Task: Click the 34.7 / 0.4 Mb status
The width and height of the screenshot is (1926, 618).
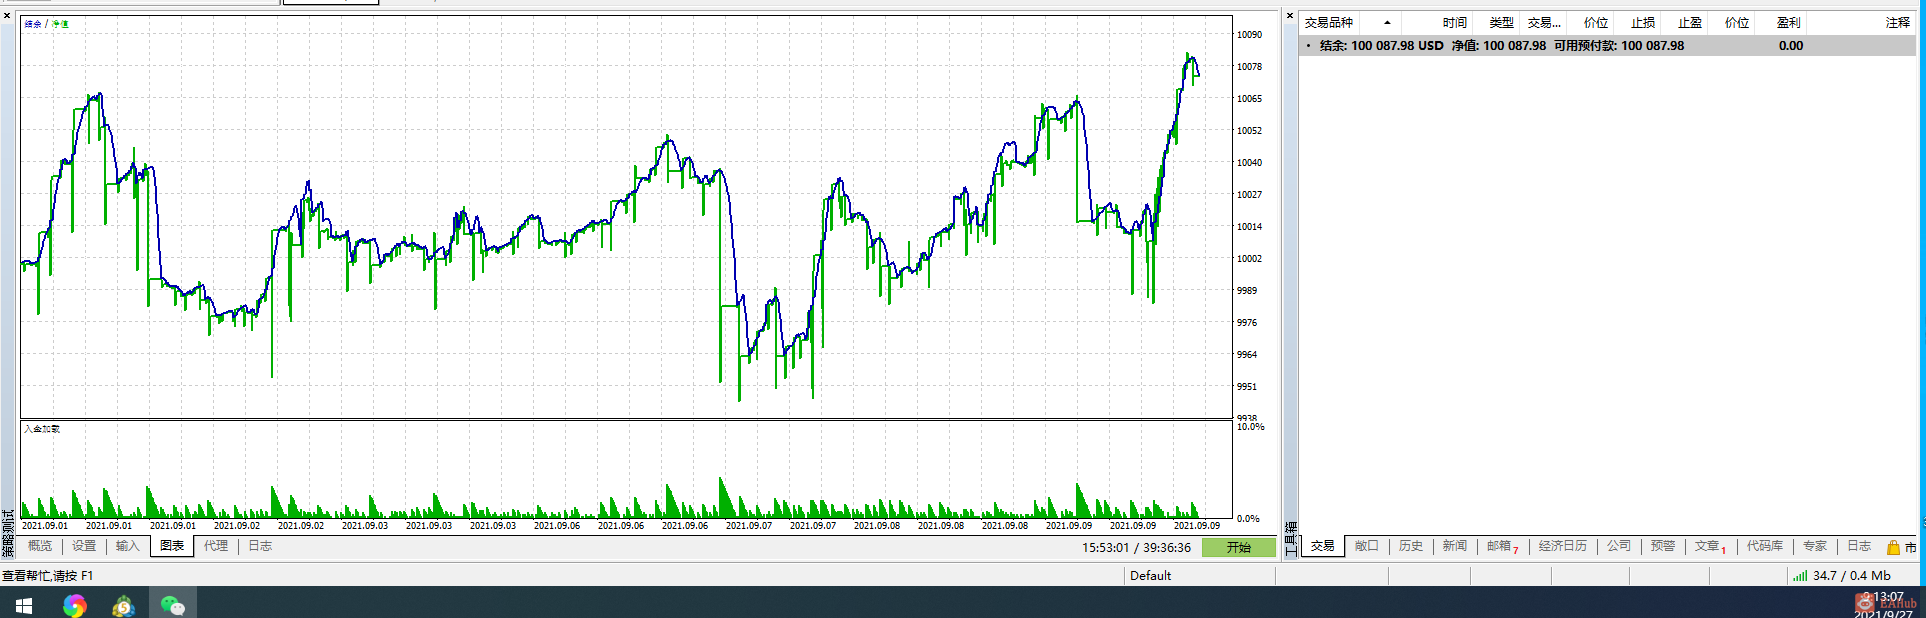Action: (1852, 576)
